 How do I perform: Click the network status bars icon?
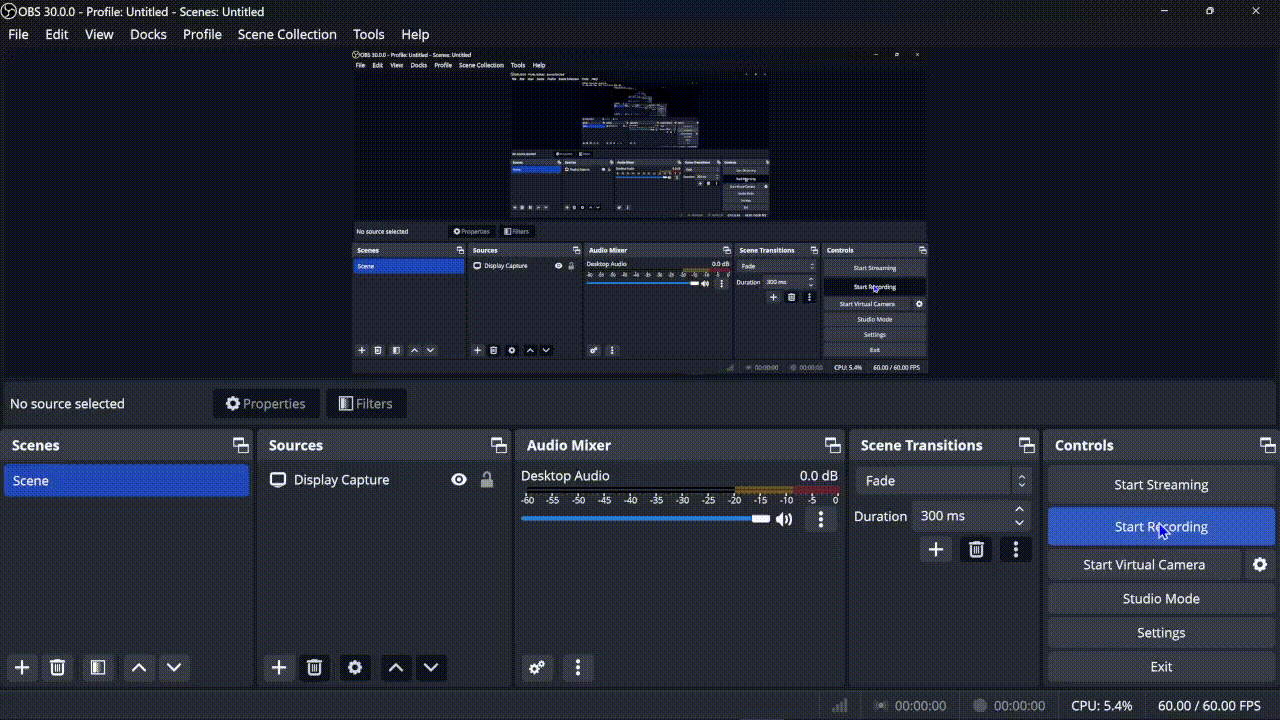pyautogui.click(x=840, y=706)
